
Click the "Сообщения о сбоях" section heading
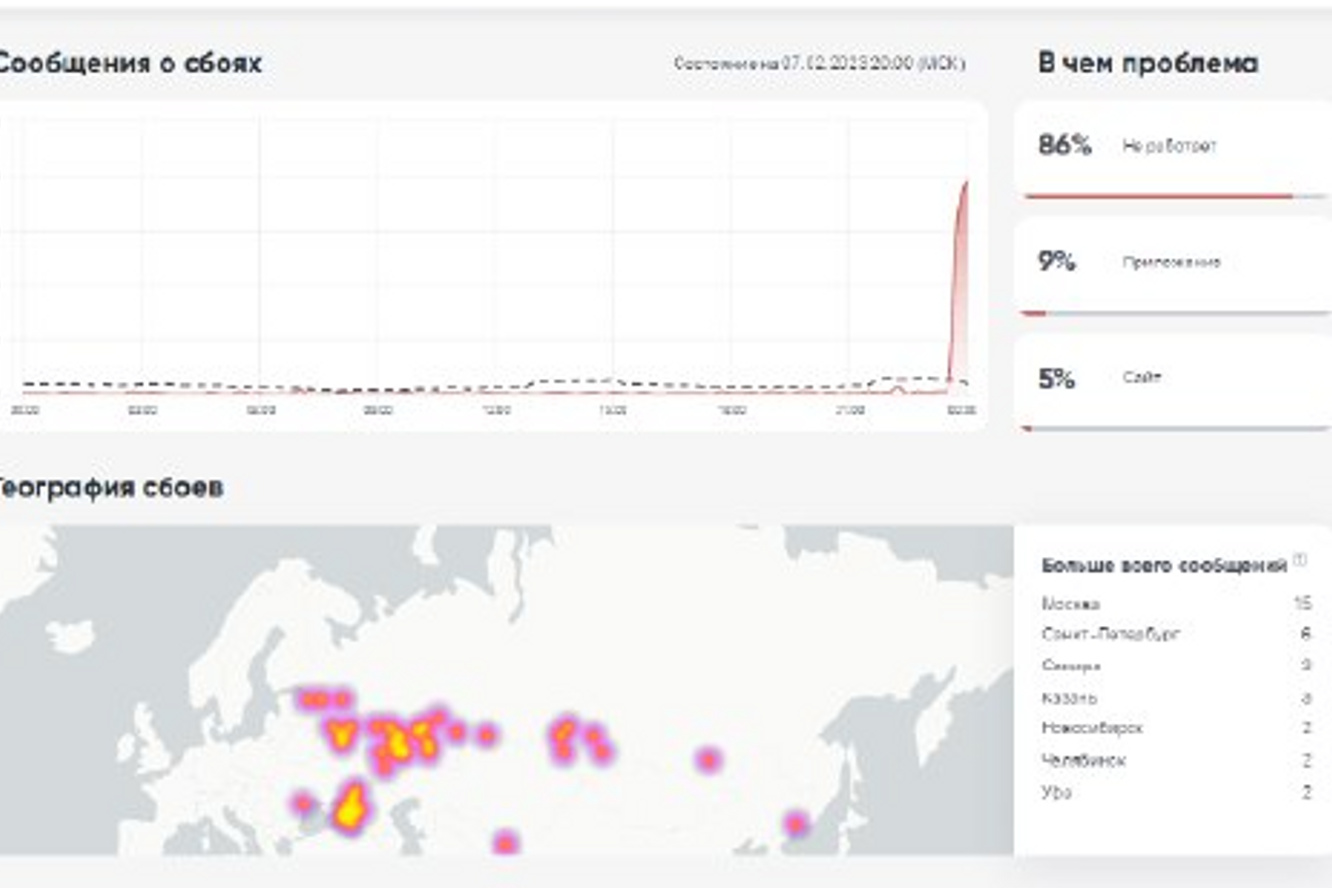coord(128,63)
